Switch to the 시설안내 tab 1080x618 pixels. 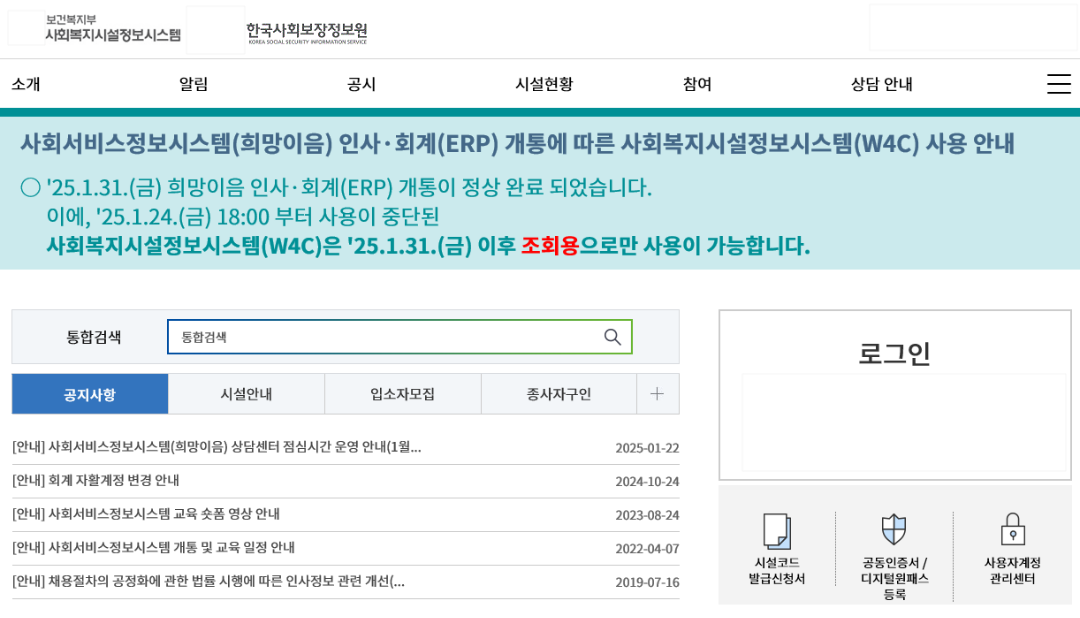coord(245,393)
